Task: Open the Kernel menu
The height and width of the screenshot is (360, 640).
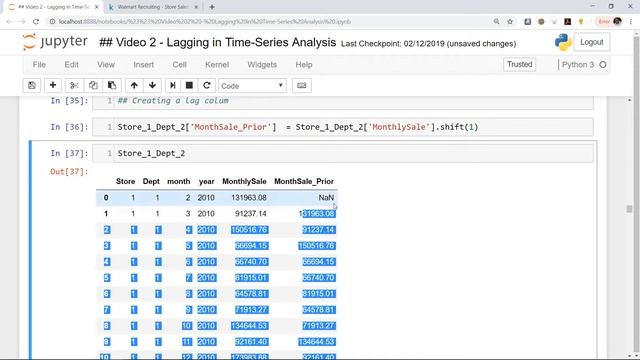Action: point(217,64)
